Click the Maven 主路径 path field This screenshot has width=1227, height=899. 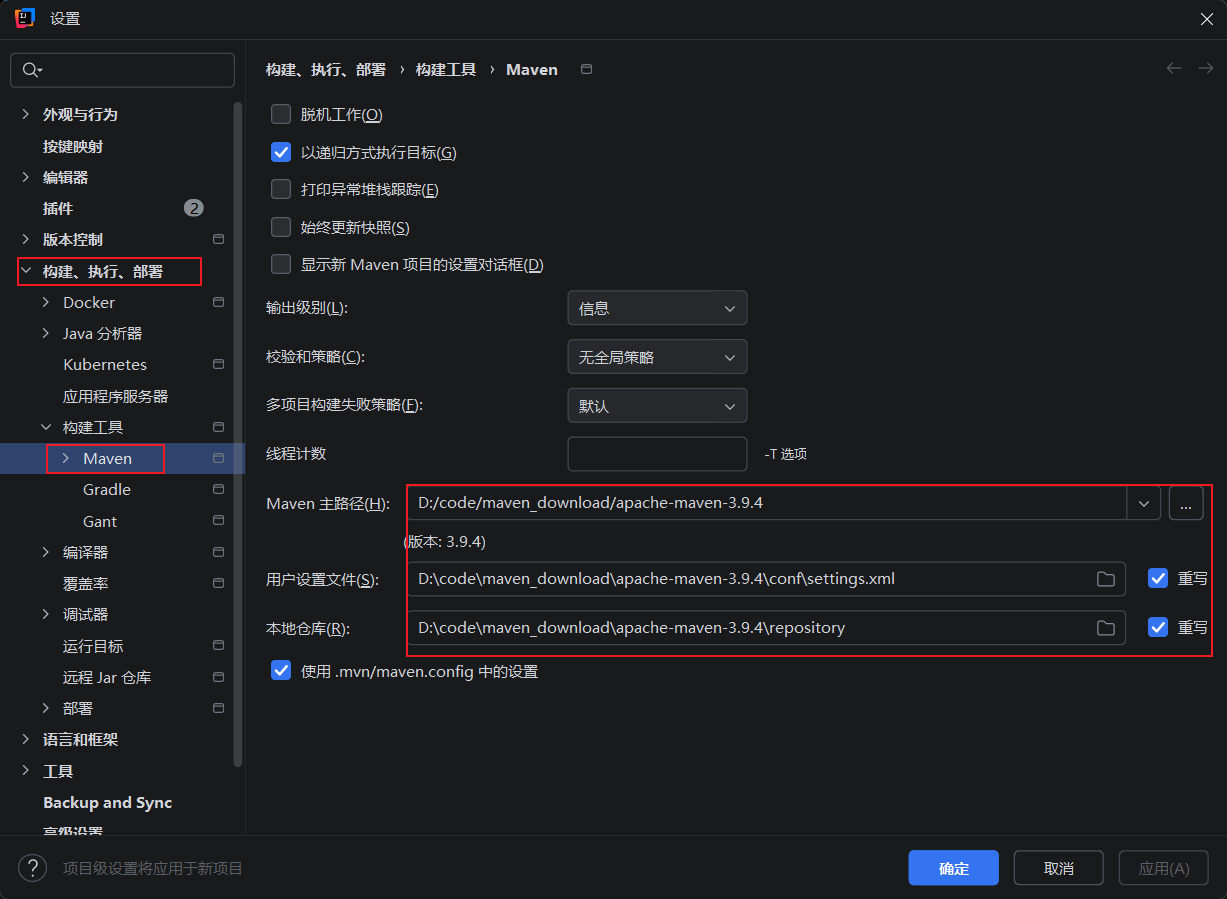(767, 503)
